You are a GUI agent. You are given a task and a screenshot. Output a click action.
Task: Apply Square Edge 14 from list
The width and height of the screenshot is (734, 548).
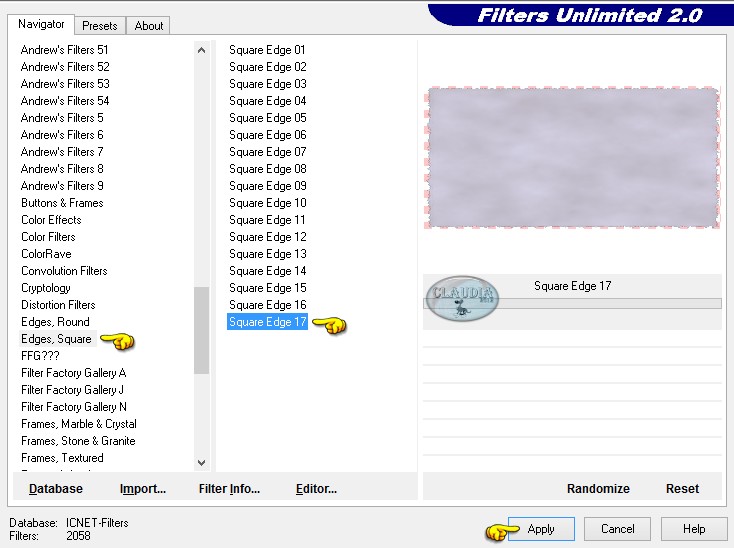tap(268, 271)
